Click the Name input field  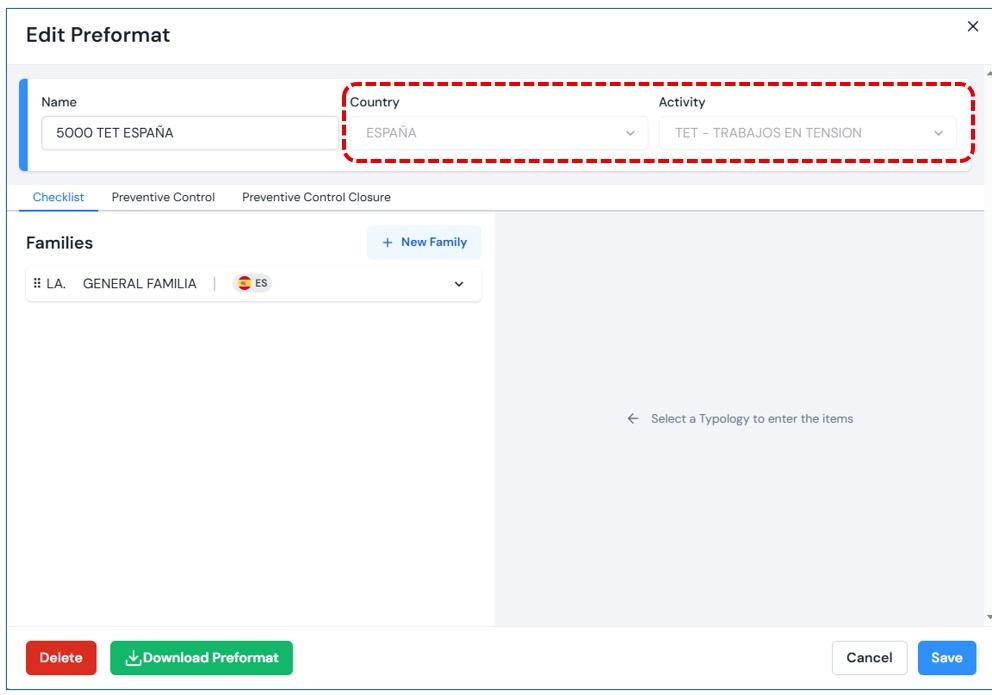[x=190, y=133]
